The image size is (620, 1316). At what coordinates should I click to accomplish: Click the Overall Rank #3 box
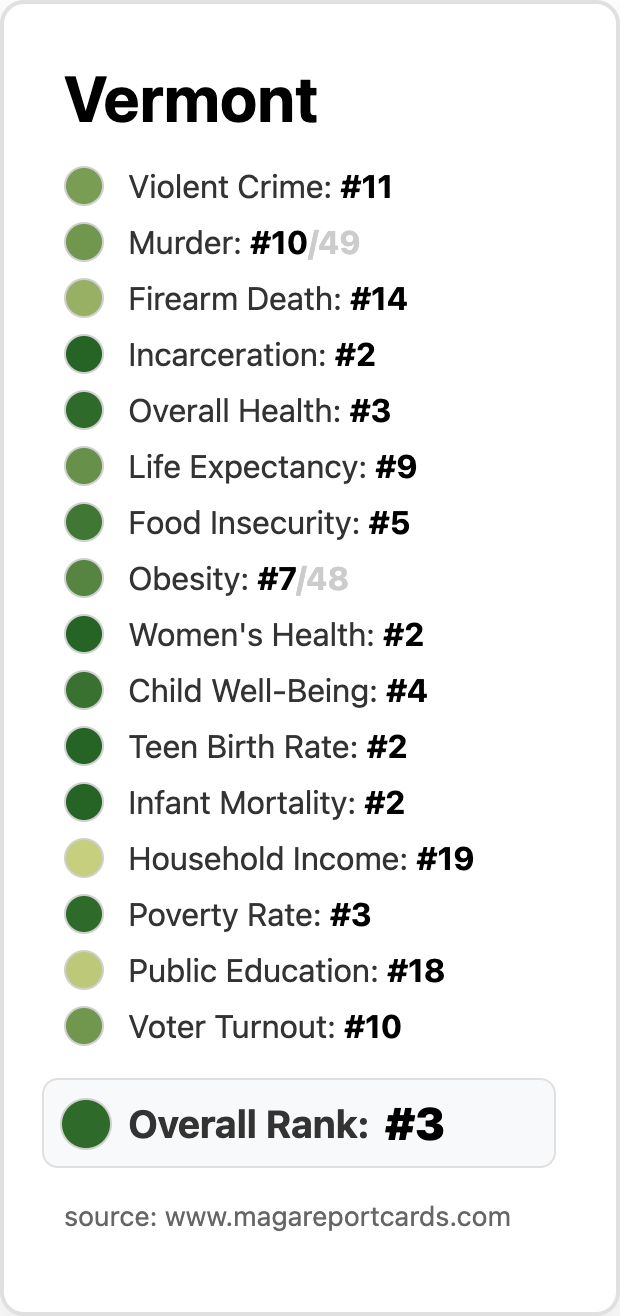299,1123
